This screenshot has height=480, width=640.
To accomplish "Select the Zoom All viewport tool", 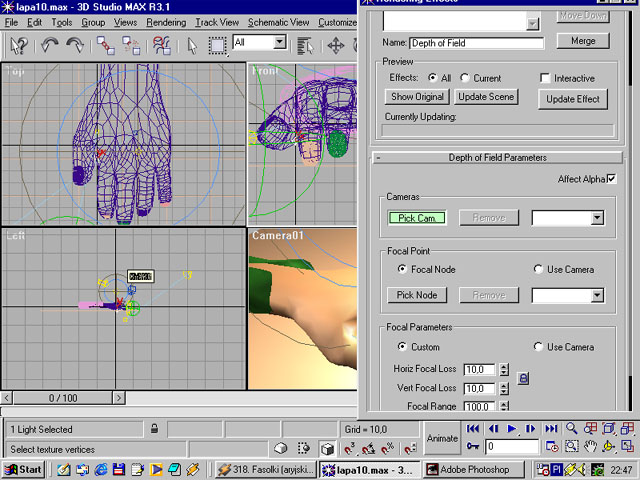I will (x=590, y=428).
